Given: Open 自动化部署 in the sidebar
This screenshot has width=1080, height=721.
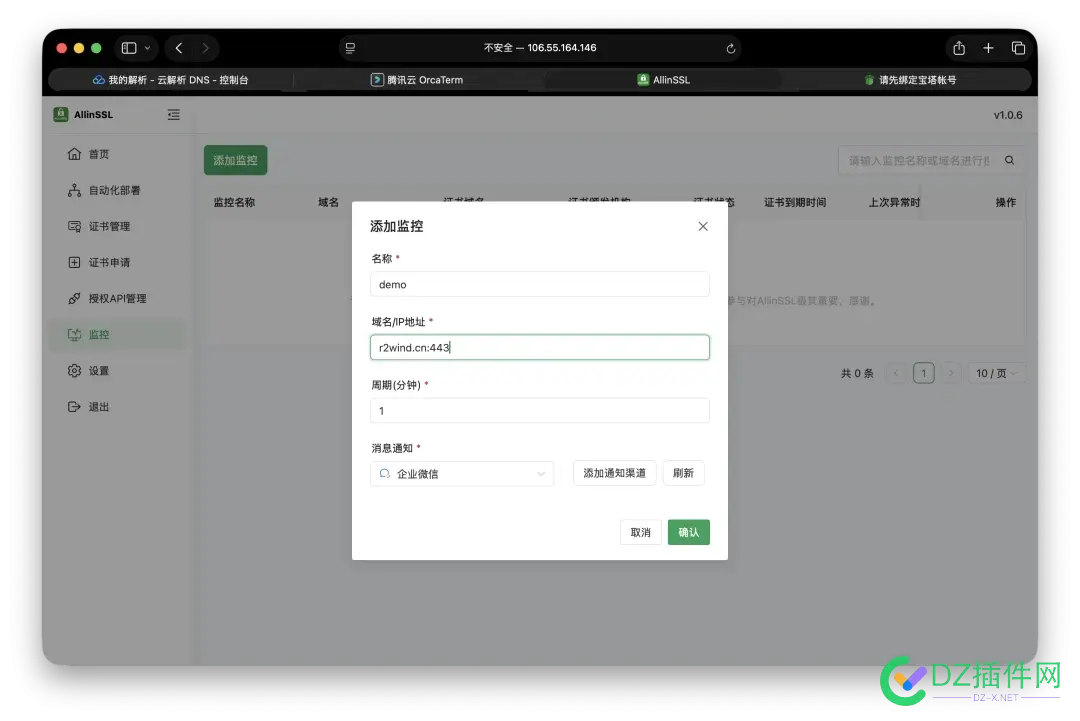Looking at the screenshot, I should (117, 190).
